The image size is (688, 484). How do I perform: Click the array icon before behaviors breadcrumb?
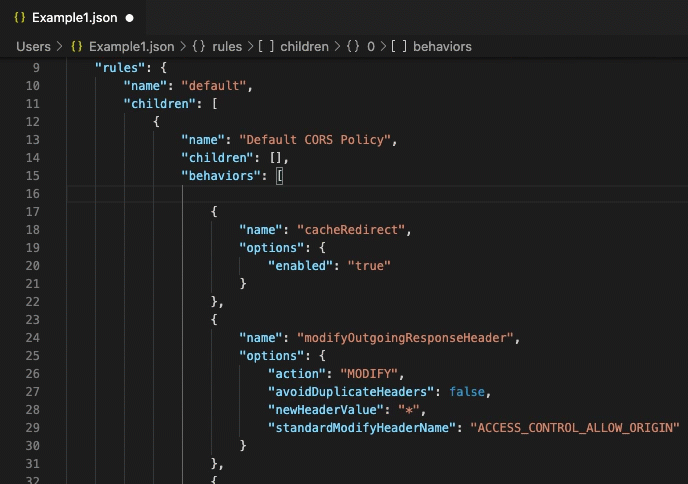pos(399,47)
